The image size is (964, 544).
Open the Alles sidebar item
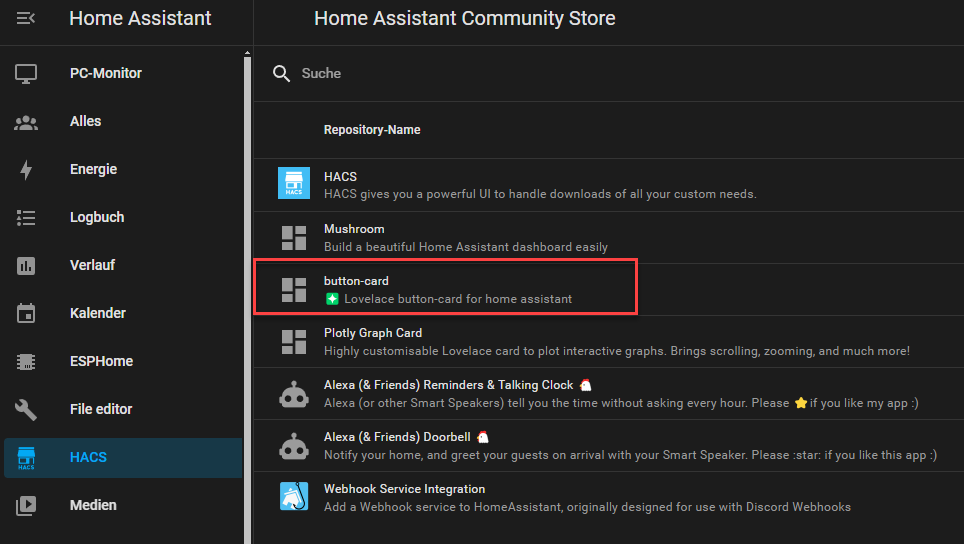[x=85, y=121]
